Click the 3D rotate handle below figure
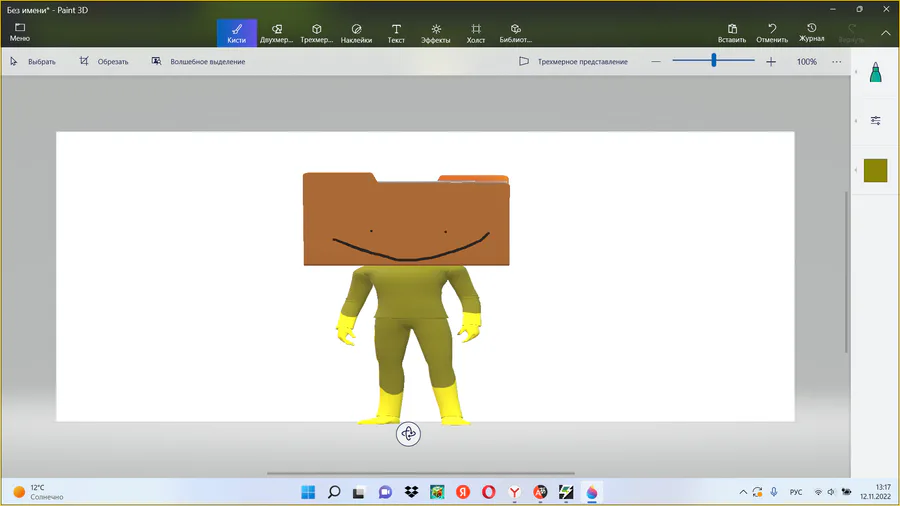Image resolution: width=900 pixels, height=506 pixels. point(408,434)
